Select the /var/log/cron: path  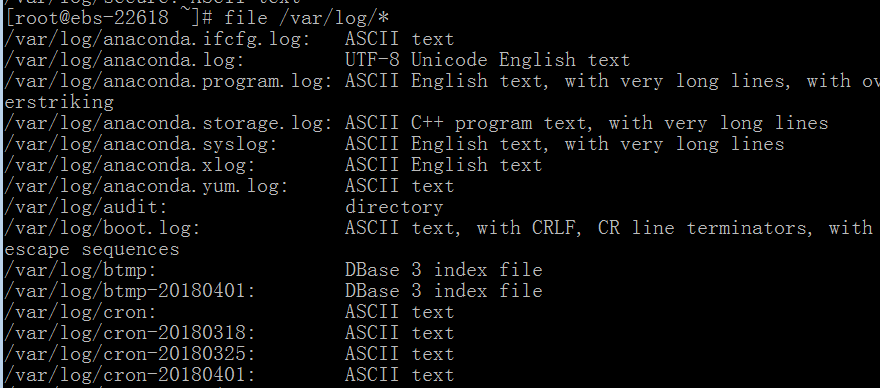click(x=80, y=312)
